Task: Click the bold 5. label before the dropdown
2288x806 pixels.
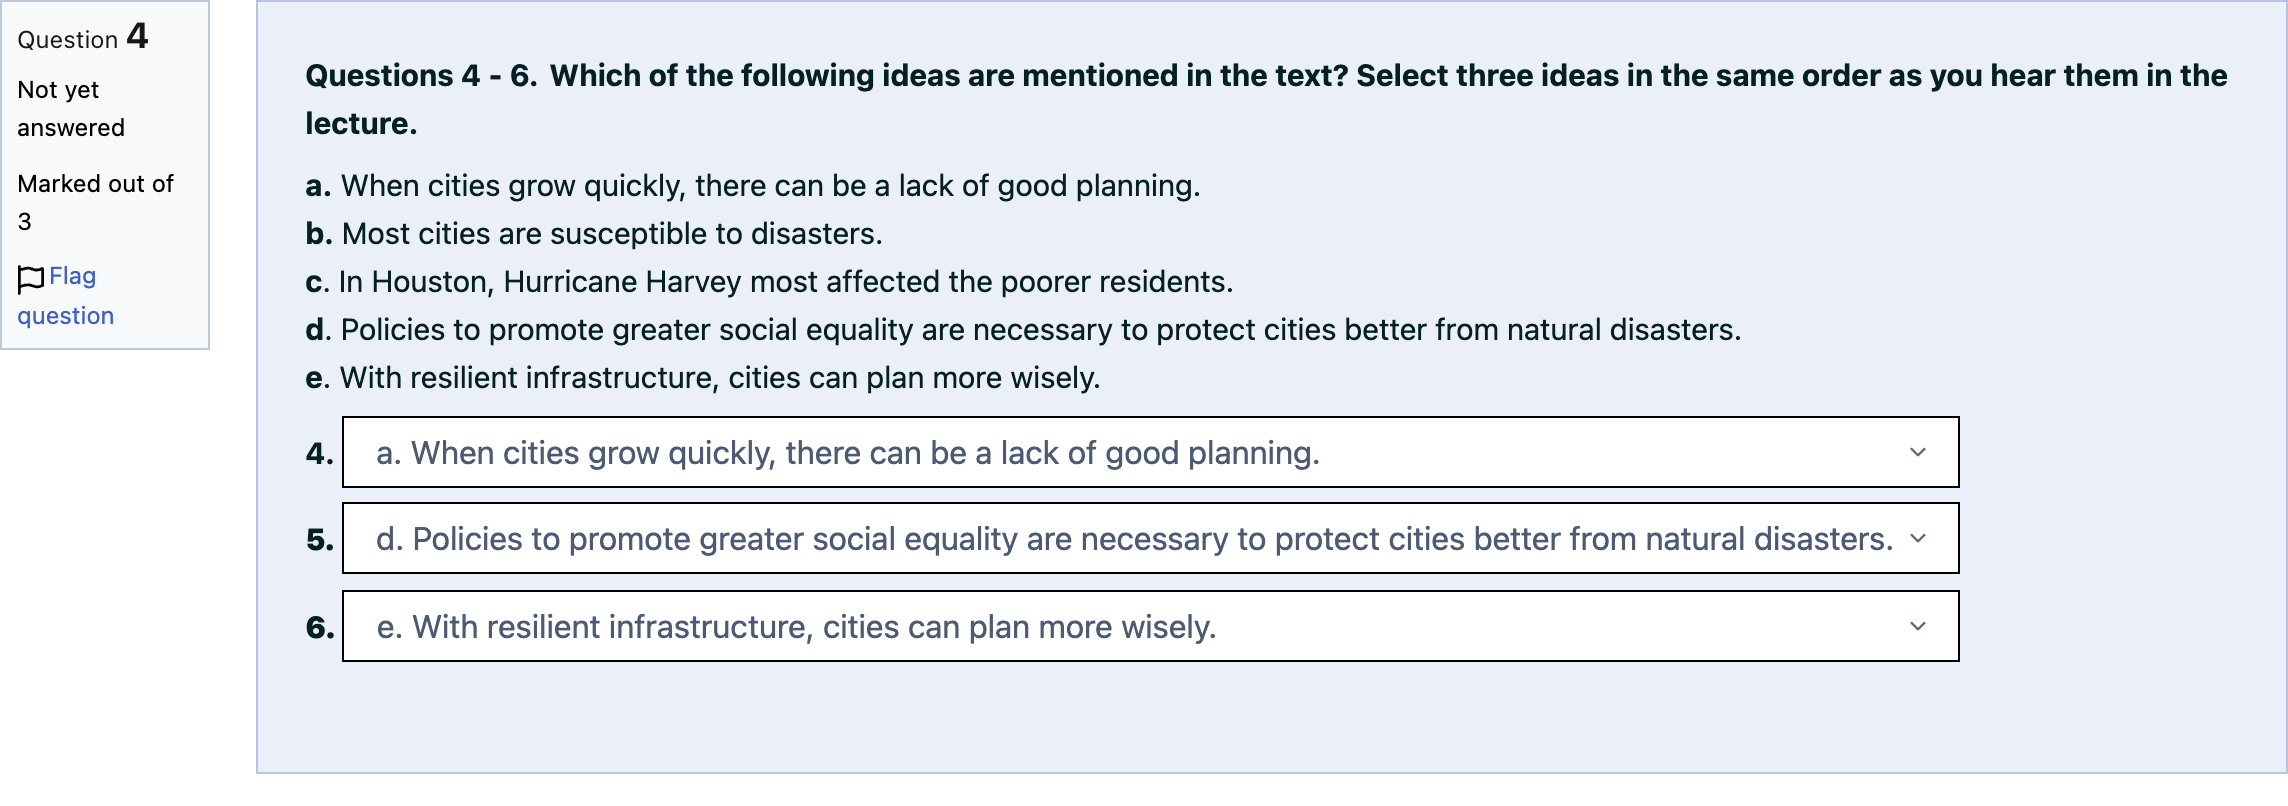Action: pyautogui.click(x=320, y=539)
